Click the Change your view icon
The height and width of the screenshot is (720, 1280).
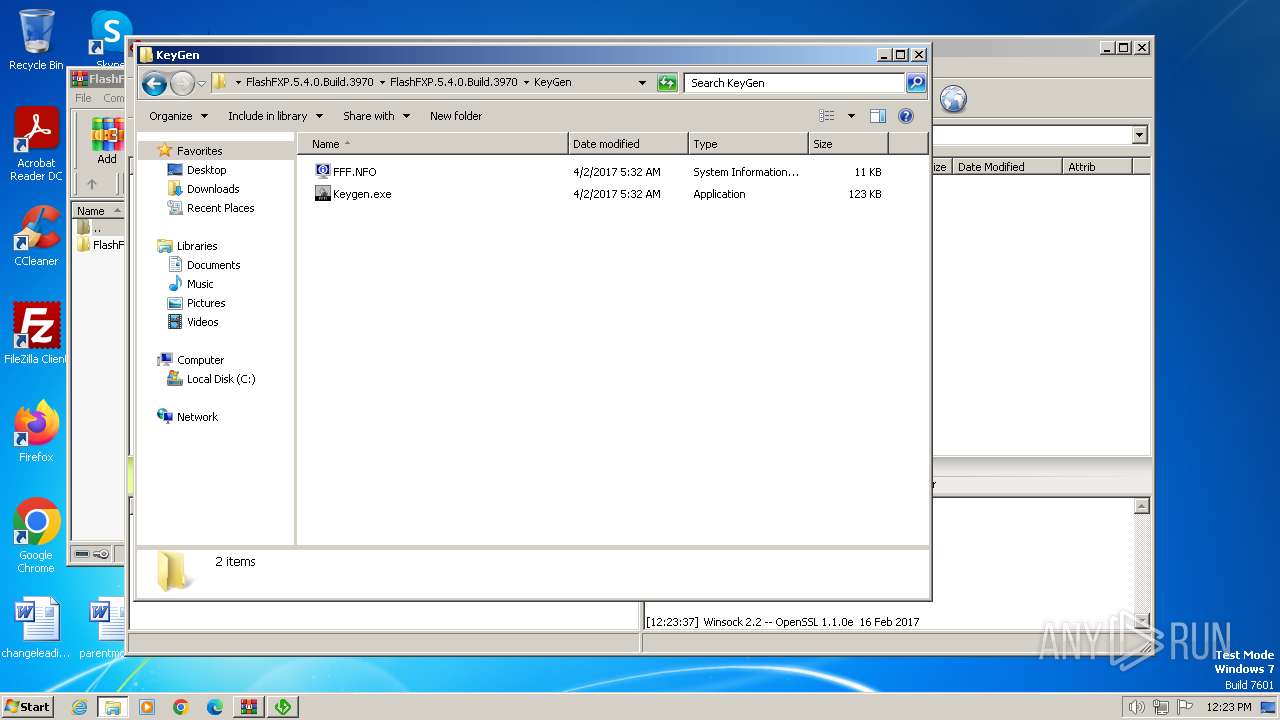tap(827, 116)
